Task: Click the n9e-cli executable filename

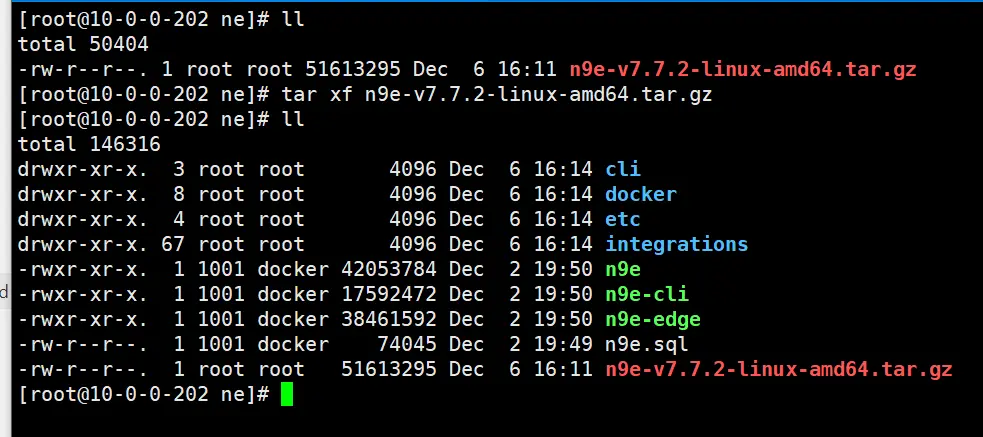Action: (646, 294)
